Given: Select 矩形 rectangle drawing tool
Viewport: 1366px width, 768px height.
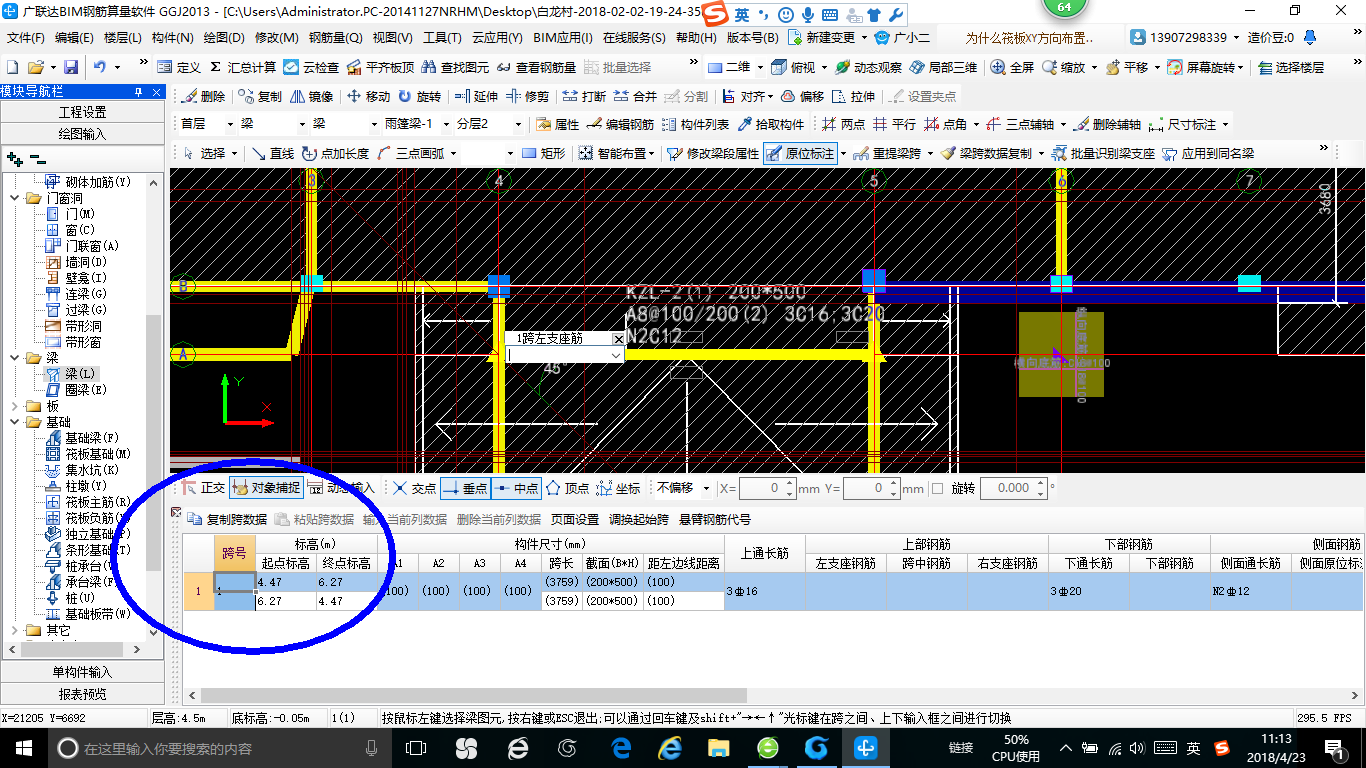Looking at the screenshot, I should pyautogui.click(x=544, y=153).
